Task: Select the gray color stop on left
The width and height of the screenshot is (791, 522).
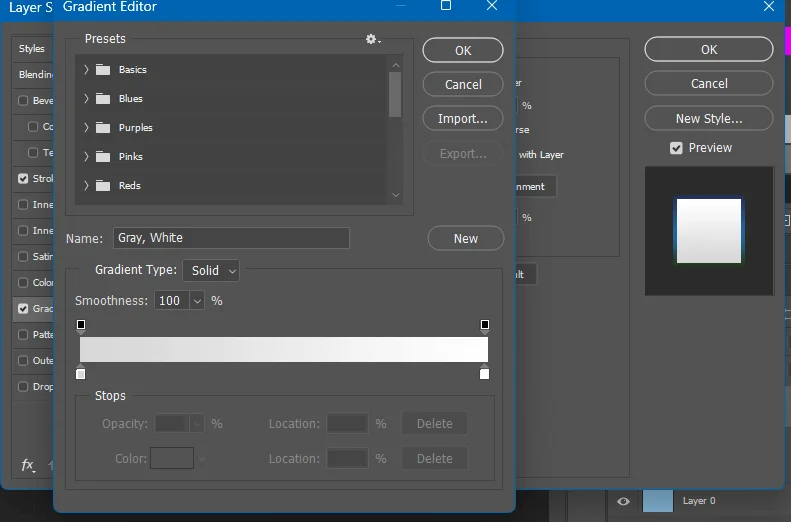Action: click(81, 372)
